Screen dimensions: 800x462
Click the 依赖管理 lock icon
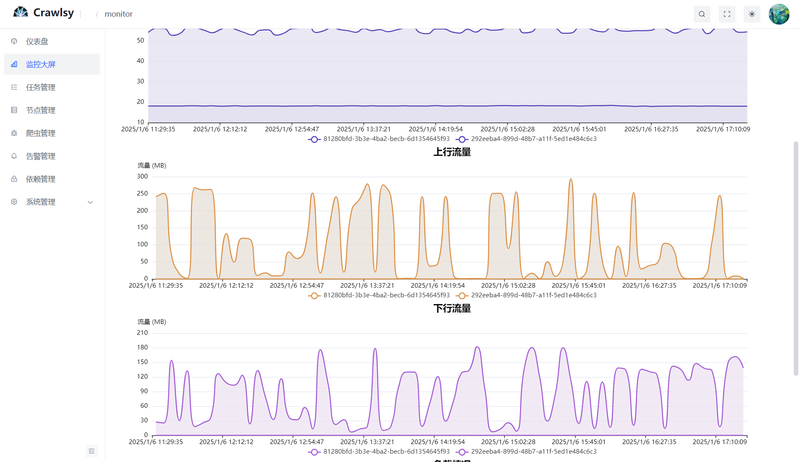(x=14, y=179)
